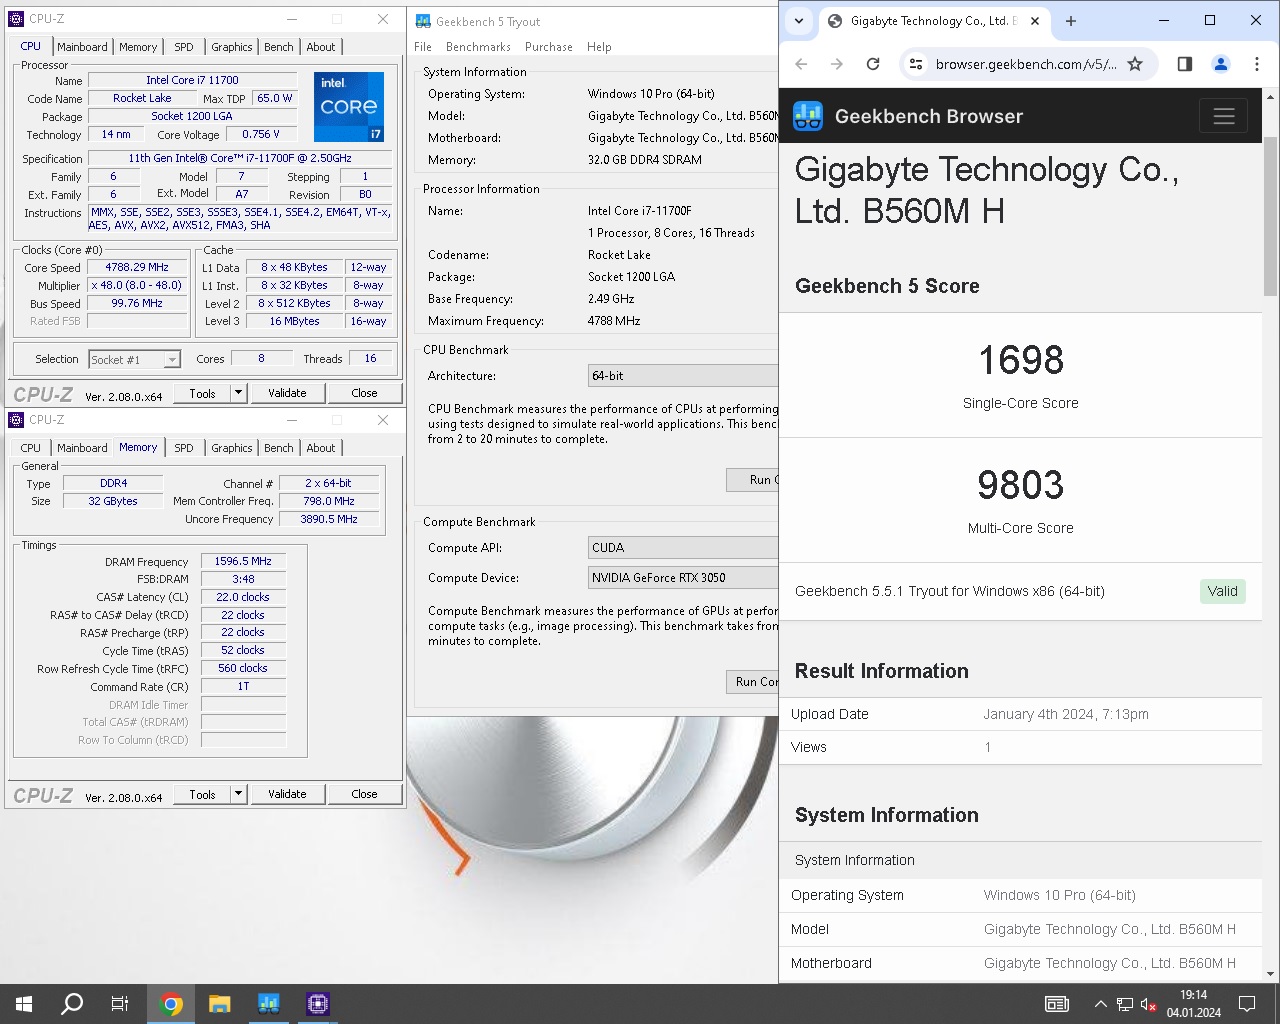Switch to Chrome in the taskbar

[x=171, y=1004]
